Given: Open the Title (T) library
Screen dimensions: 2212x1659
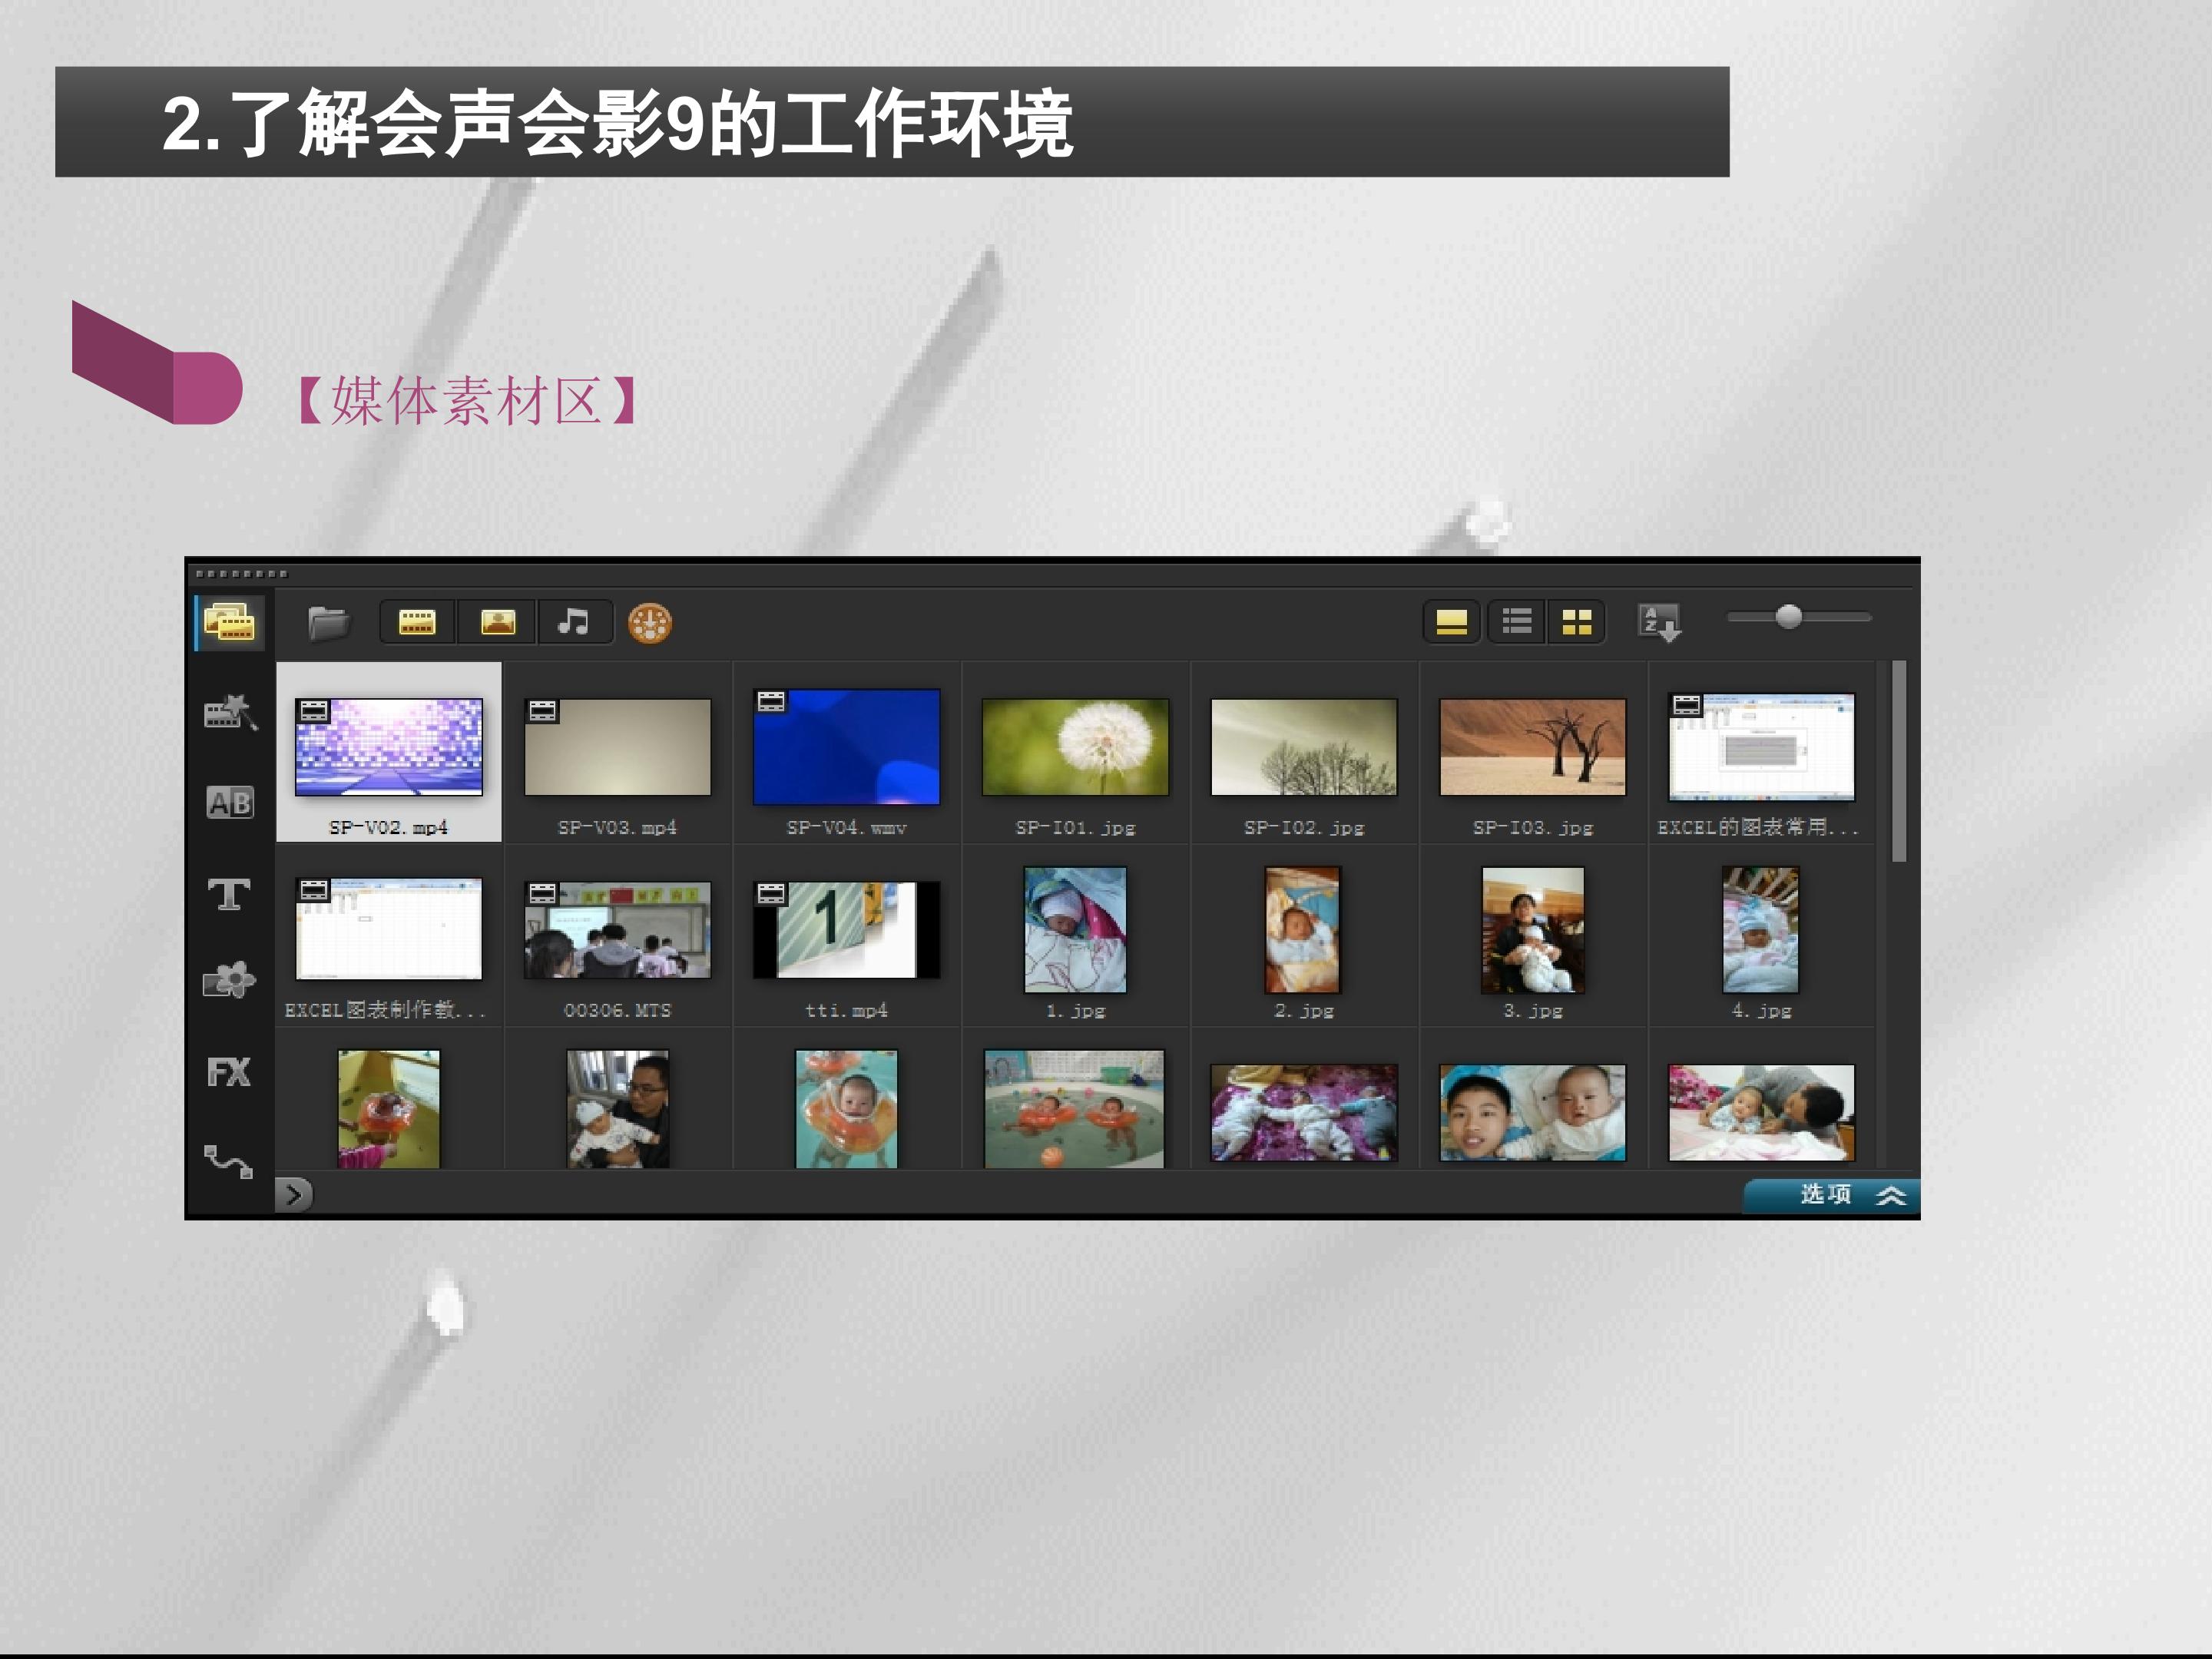Looking at the screenshot, I should pos(229,893).
